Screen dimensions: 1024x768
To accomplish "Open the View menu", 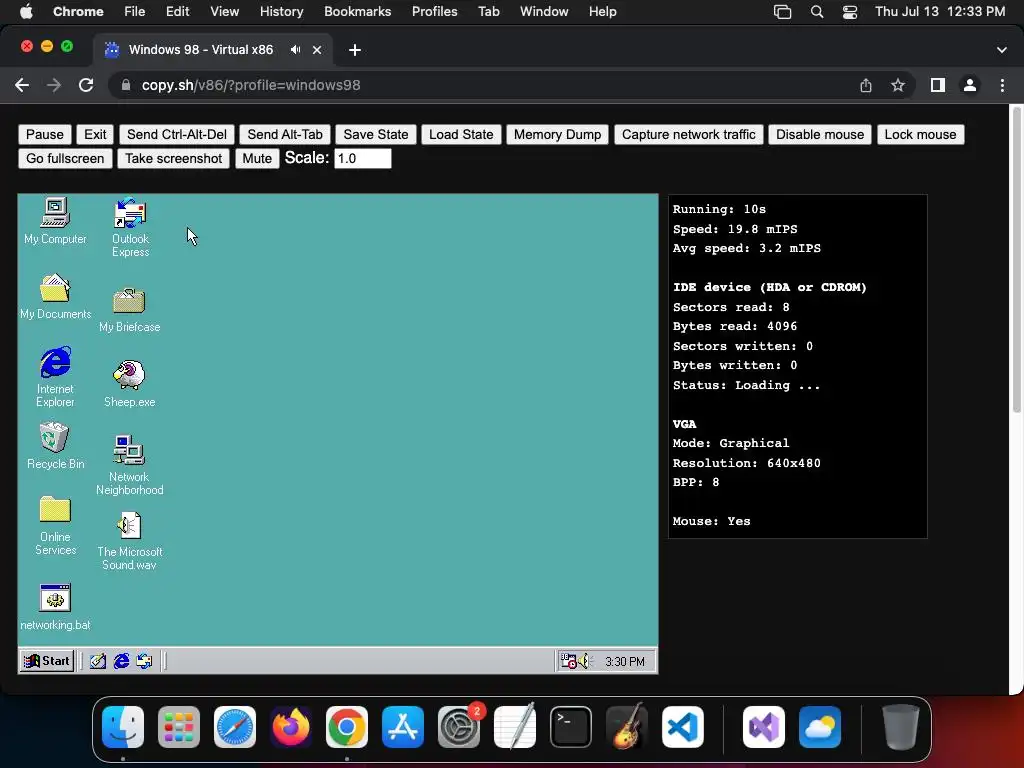I will coord(224,12).
